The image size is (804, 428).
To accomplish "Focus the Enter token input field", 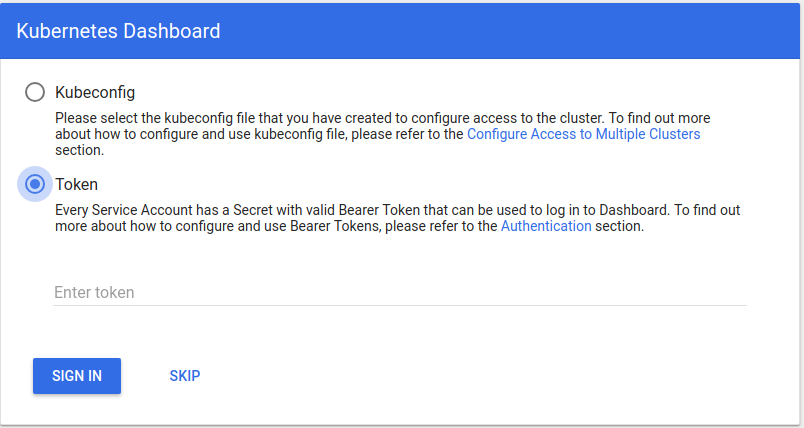I will tap(400, 292).
